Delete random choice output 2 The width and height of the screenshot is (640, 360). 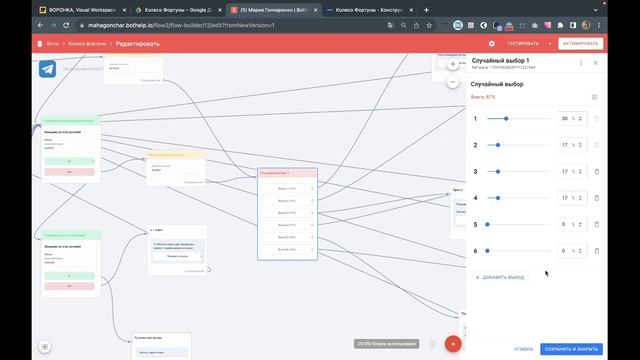[x=596, y=145]
